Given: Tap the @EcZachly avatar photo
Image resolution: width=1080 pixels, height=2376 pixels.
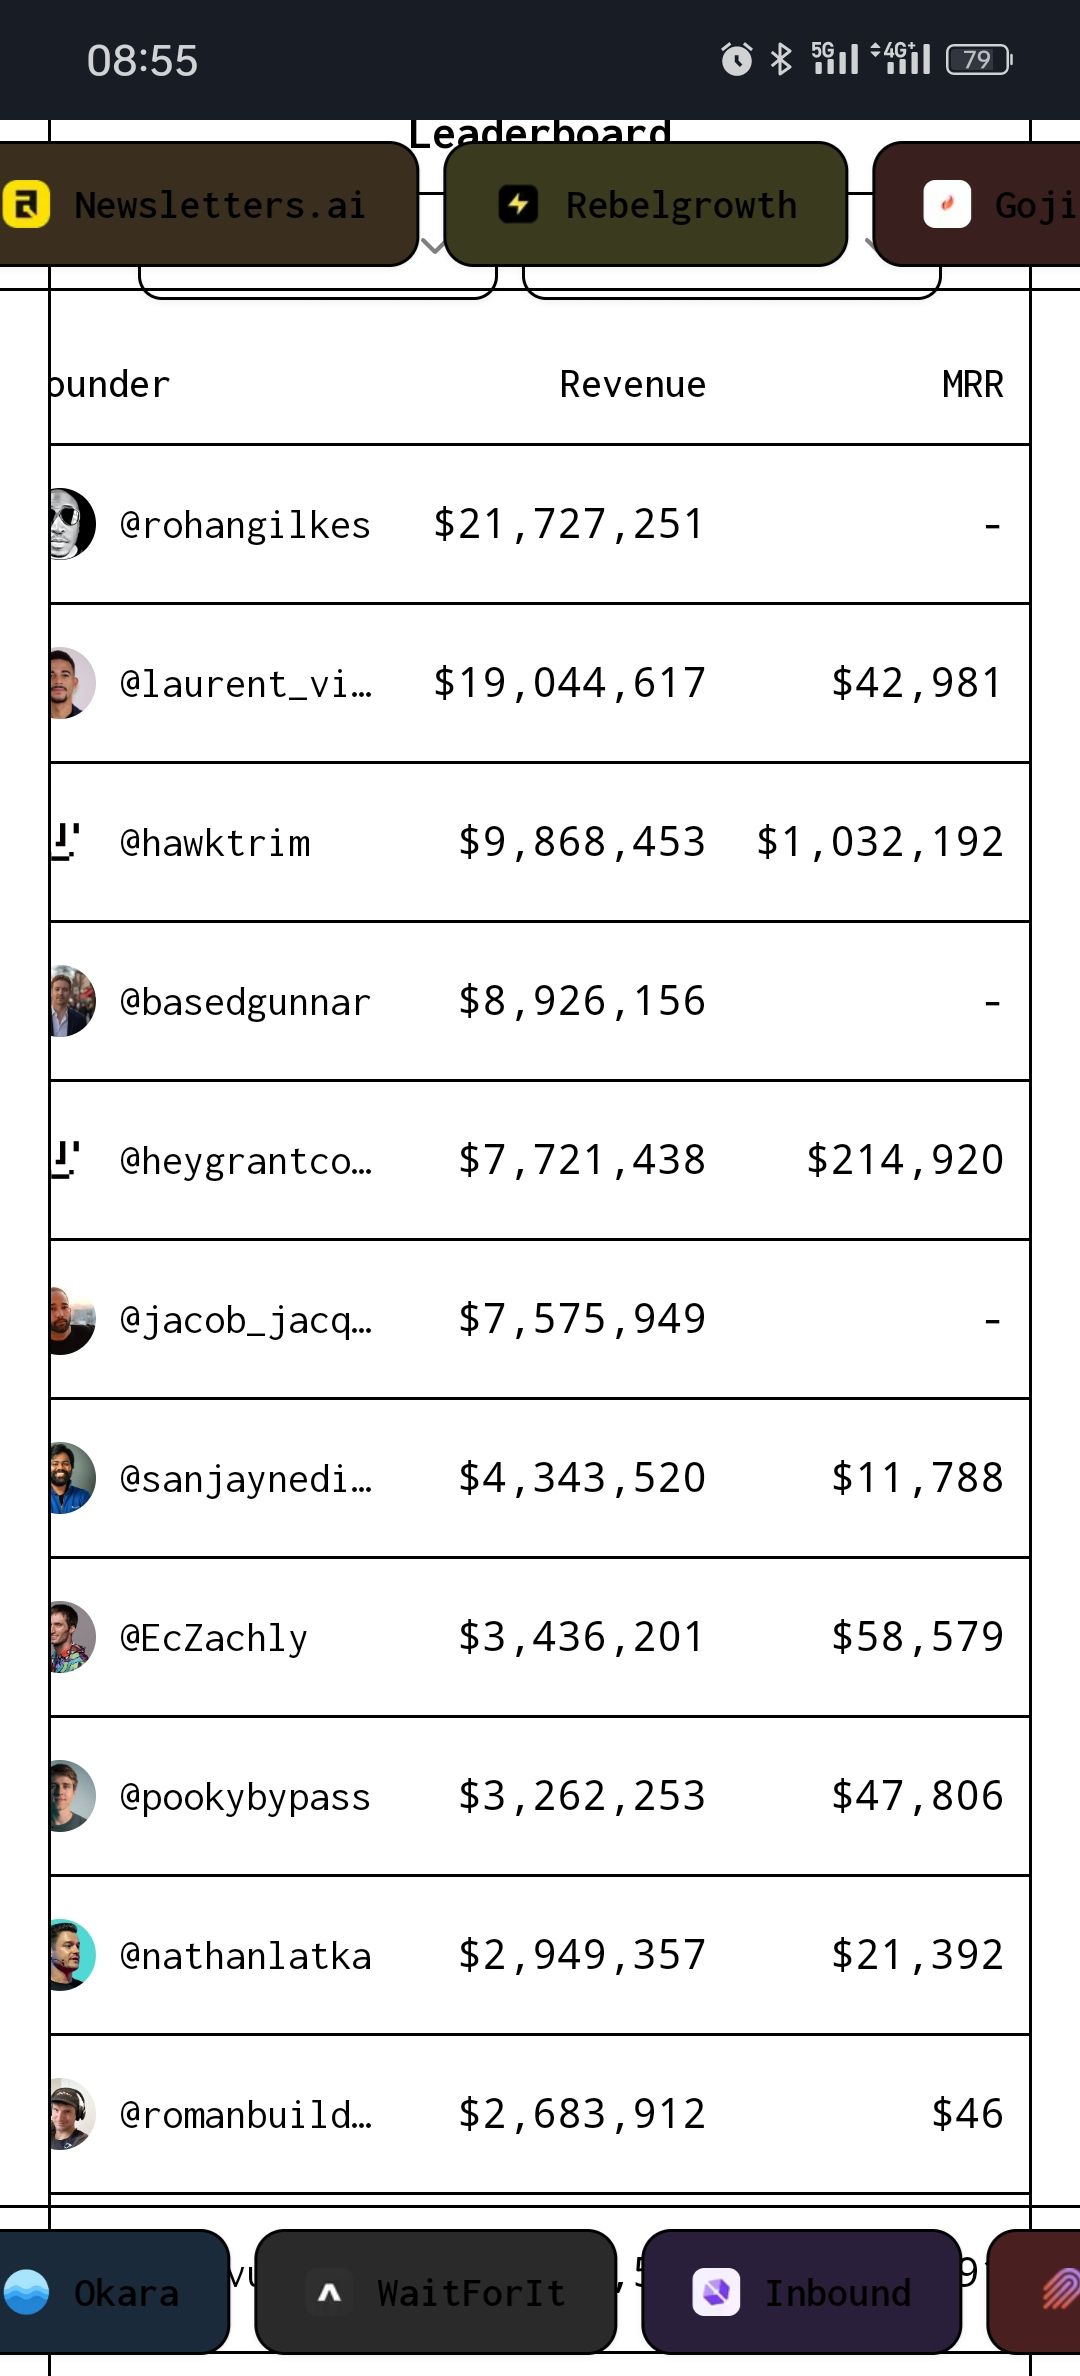Looking at the screenshot, I should 70,1637.
